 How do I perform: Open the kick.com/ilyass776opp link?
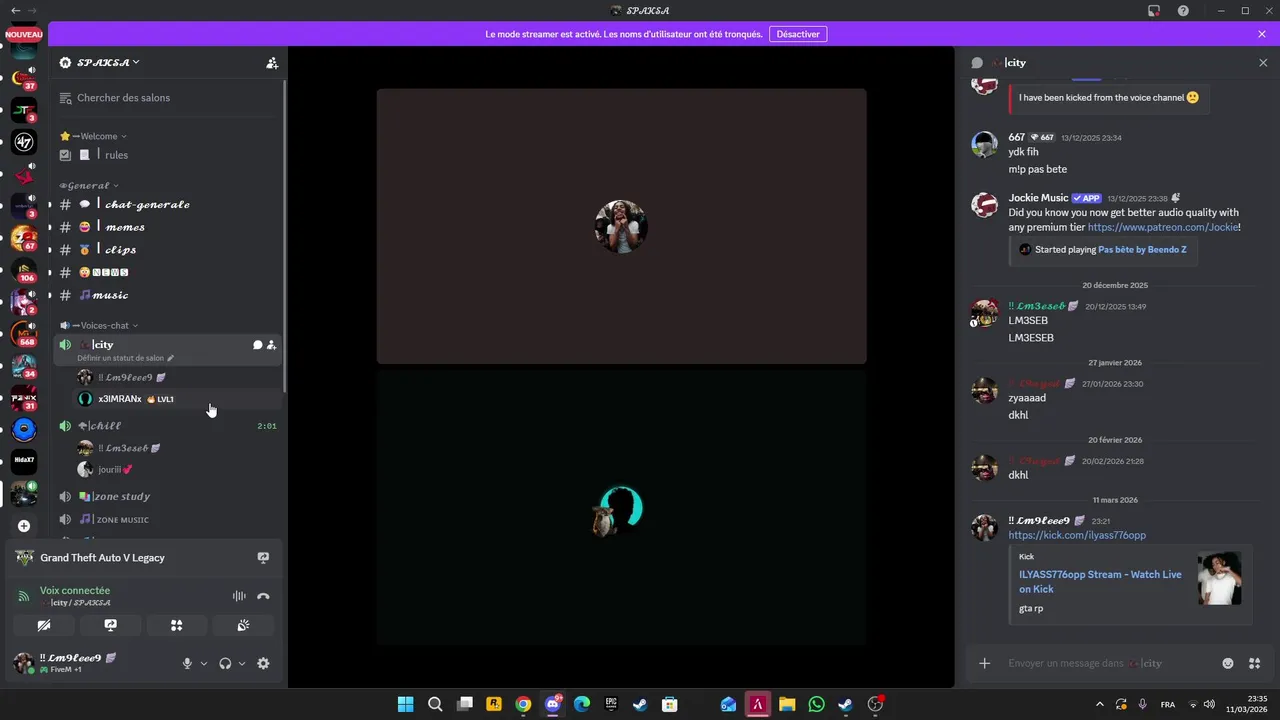(x=1077, y=535)
